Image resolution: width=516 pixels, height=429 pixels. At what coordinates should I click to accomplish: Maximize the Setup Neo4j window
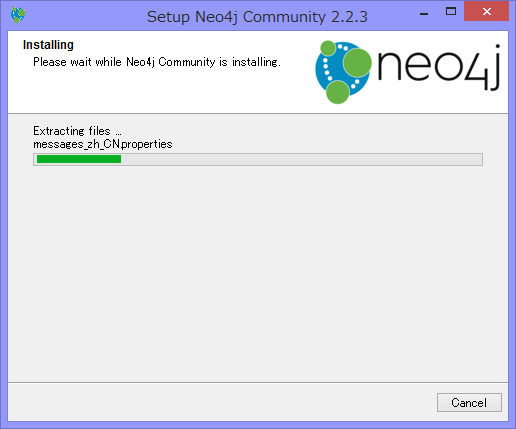click(x=451, y=12)
